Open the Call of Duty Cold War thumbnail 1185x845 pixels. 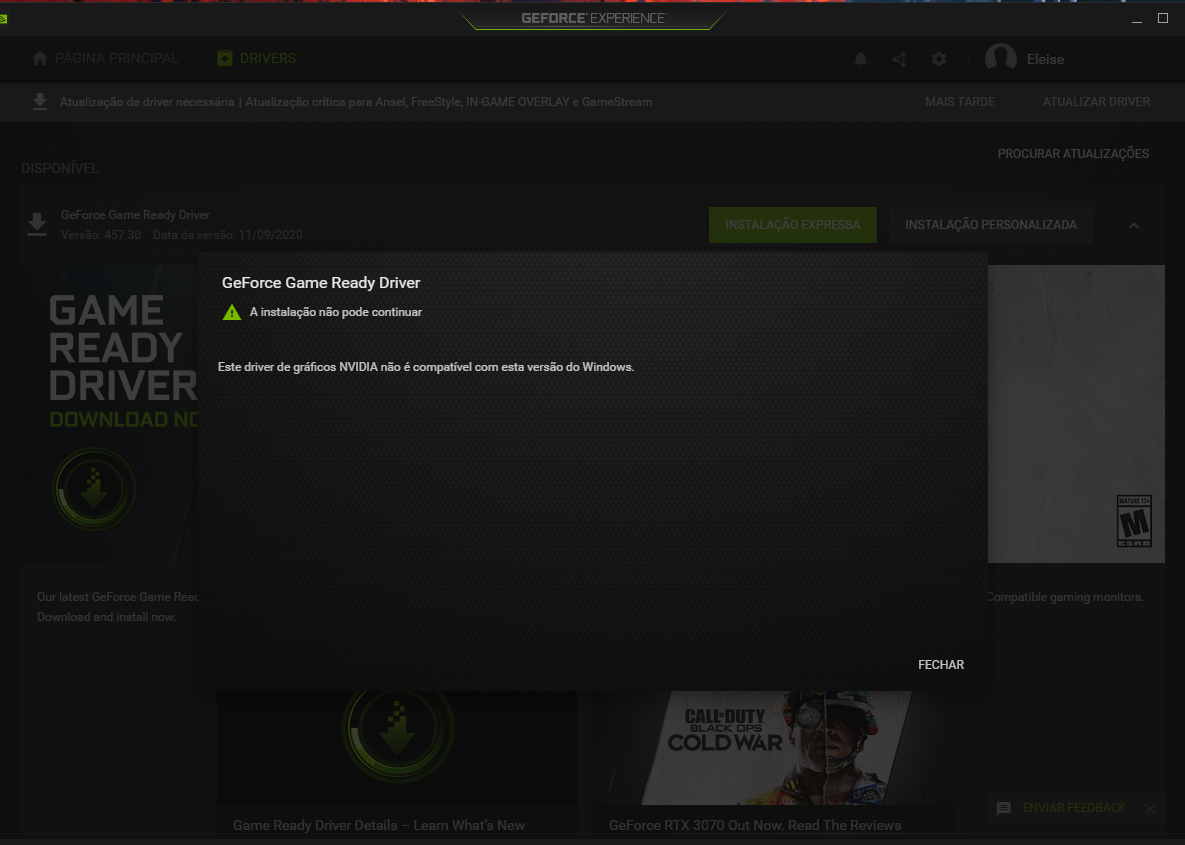pos(771,748)
